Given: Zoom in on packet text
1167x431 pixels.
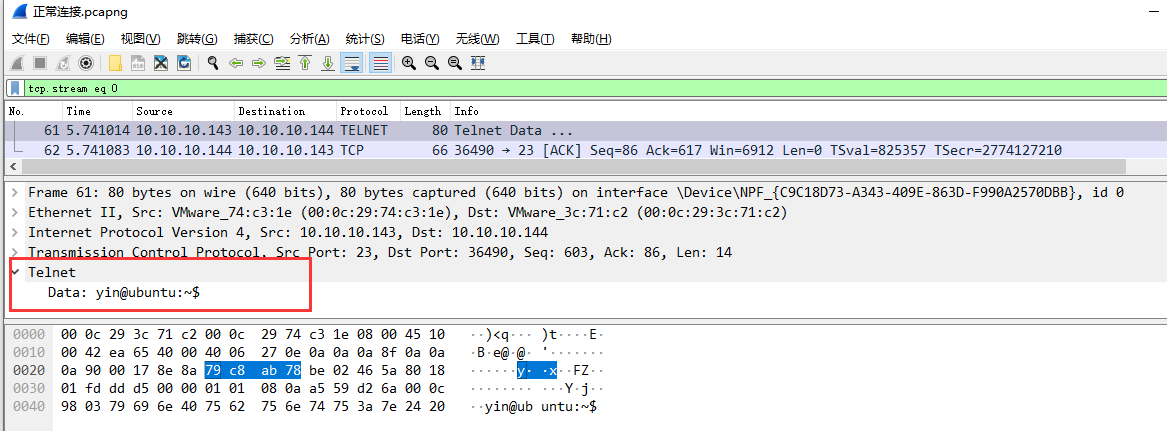Looking at the screenshot, I should [x=409, y=63].
